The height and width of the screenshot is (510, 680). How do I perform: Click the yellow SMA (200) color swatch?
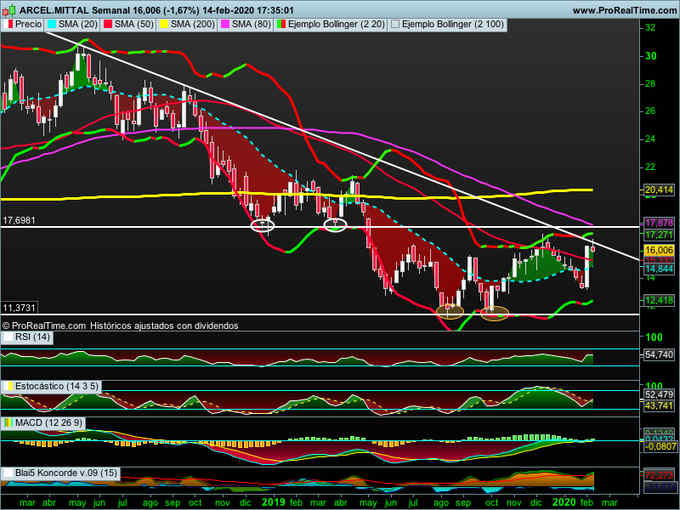coord(164,25)
